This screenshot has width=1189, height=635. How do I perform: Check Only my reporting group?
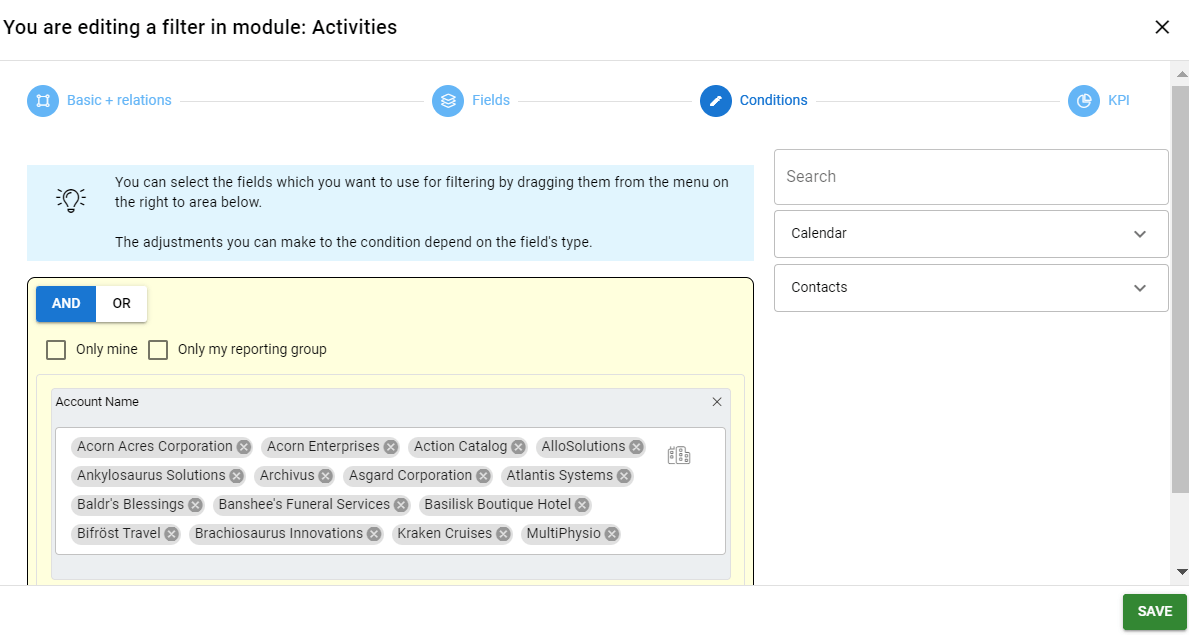pyautogui.click(x=157, y=349)
